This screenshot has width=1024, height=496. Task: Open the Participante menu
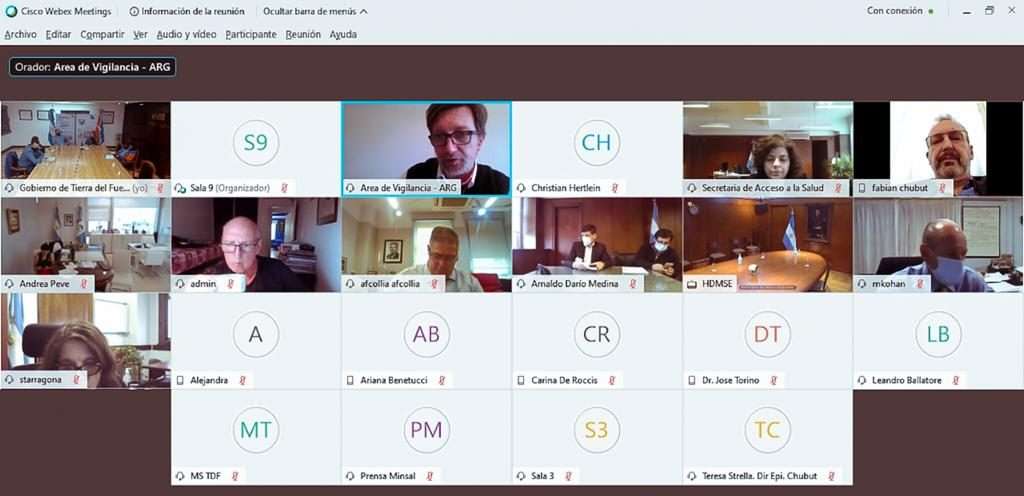pos(251,35)
